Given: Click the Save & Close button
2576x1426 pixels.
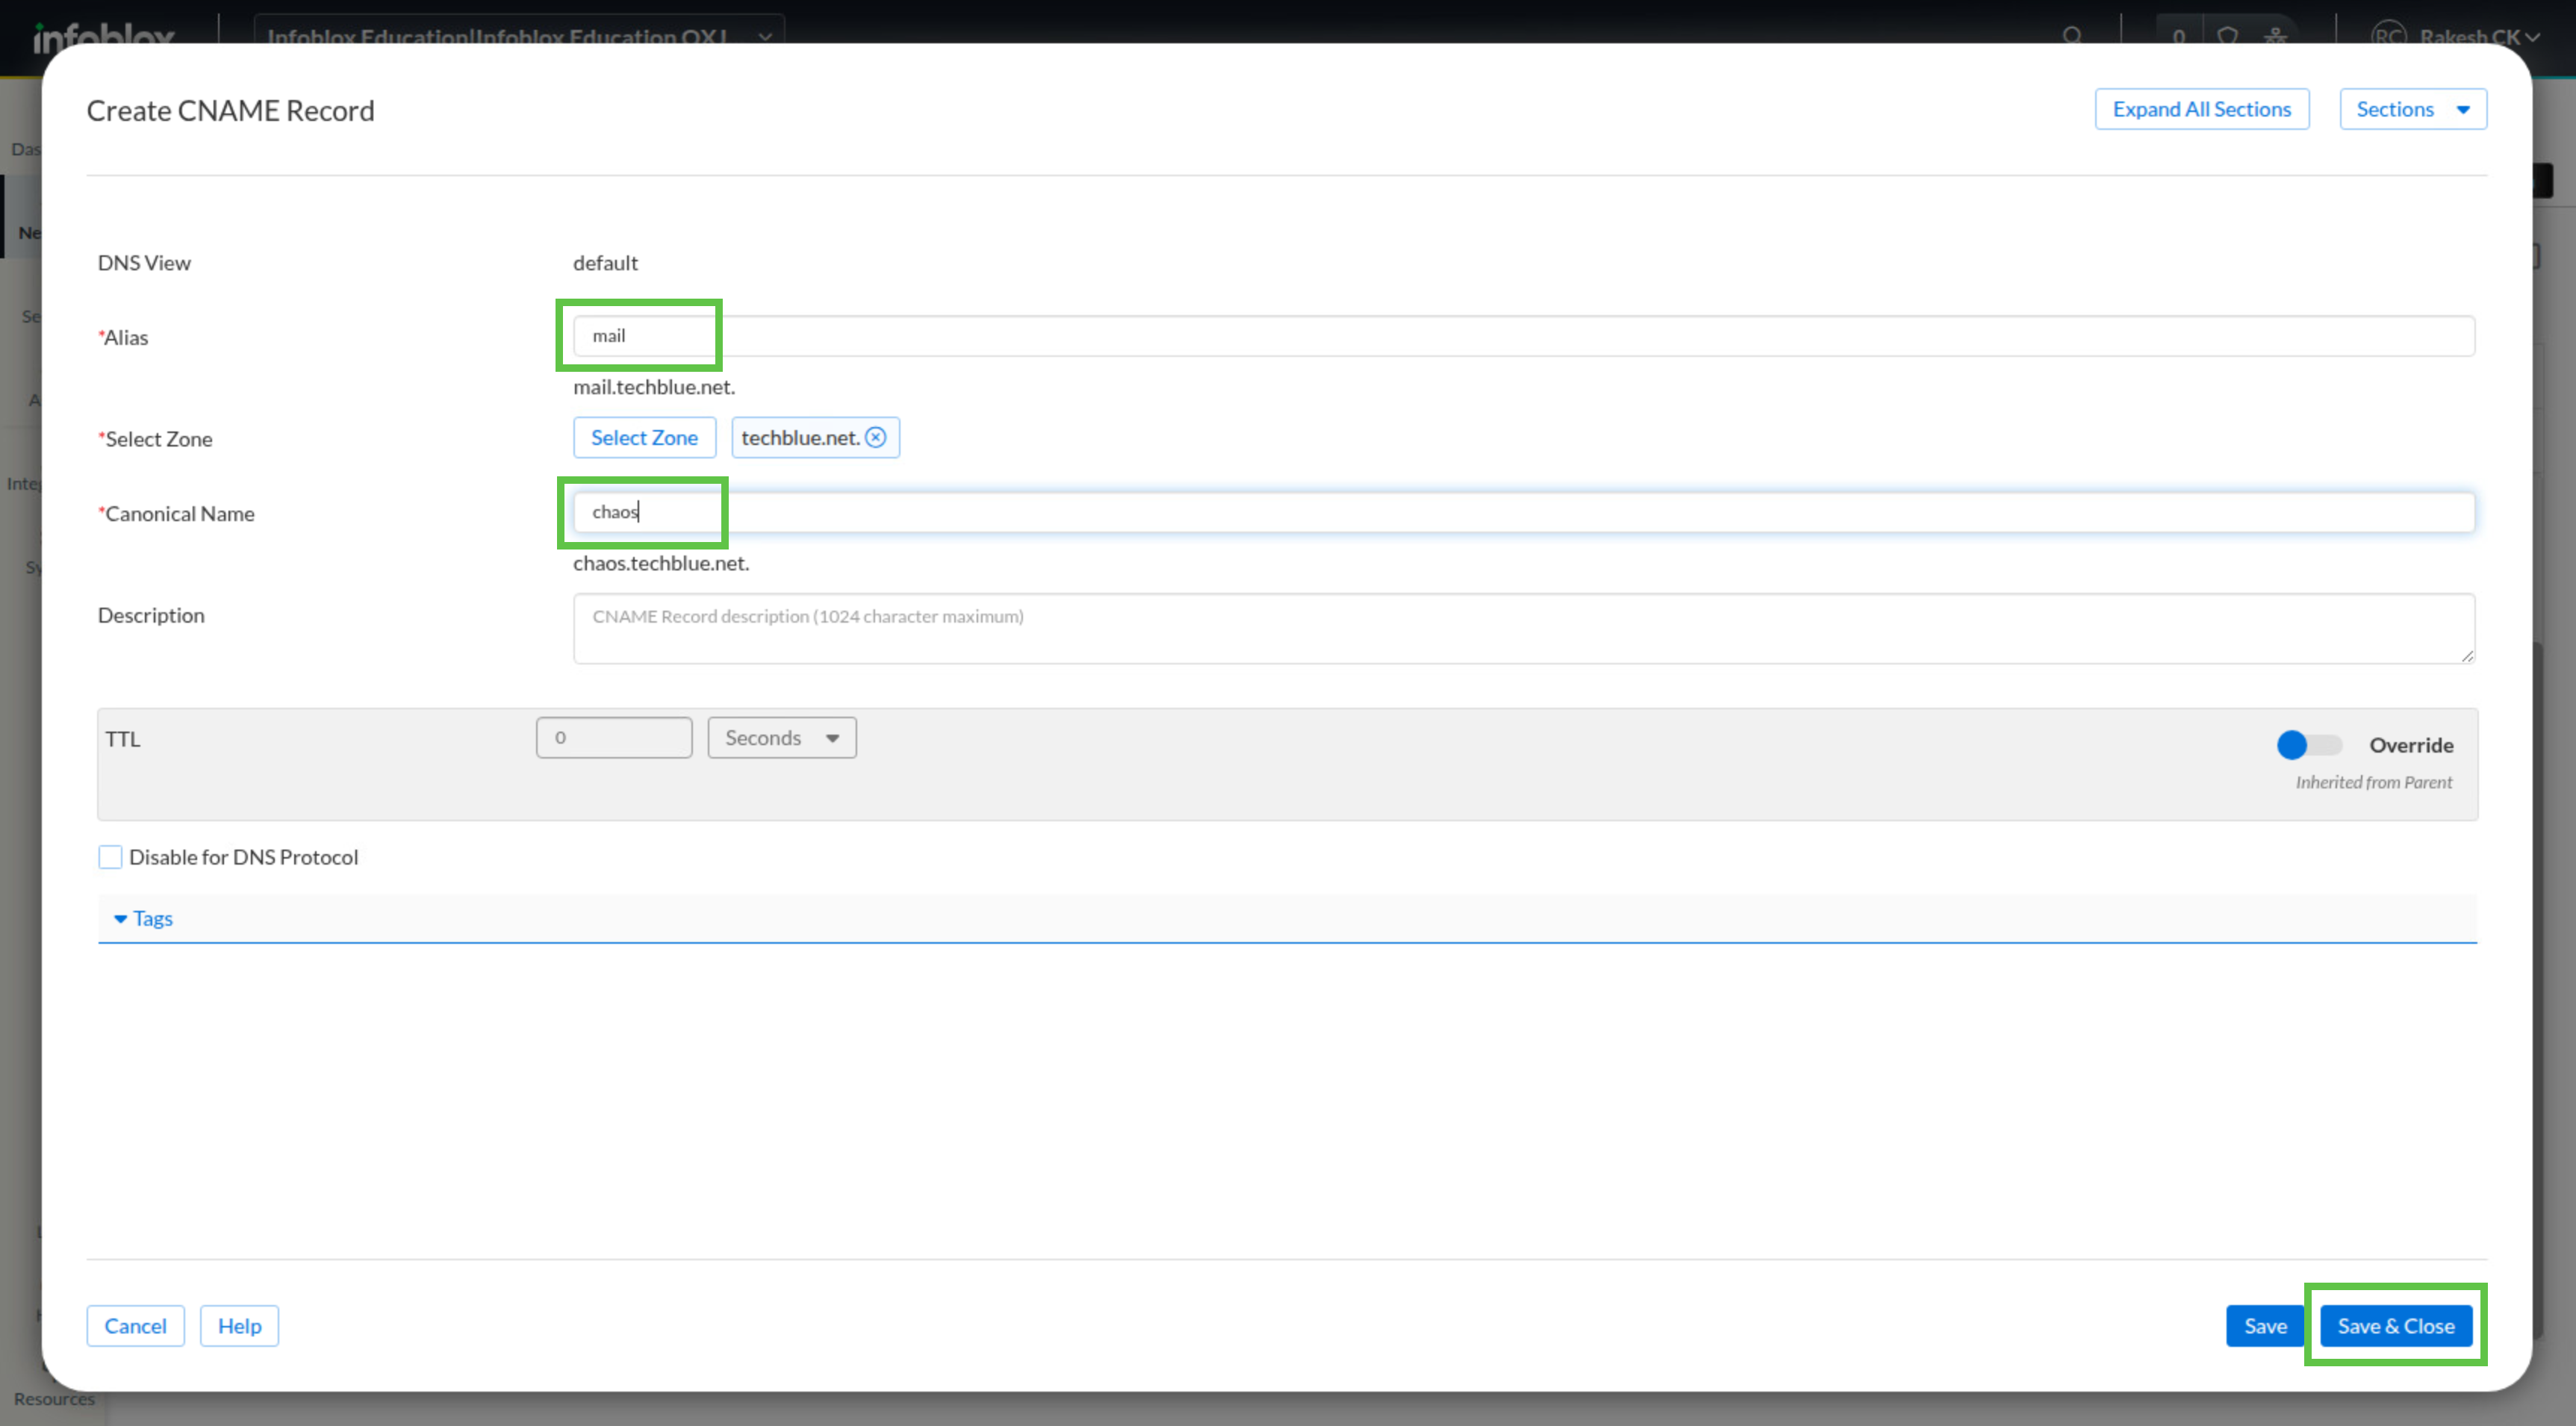Looking at the screenshot, I should [x=2395, y=1326].
